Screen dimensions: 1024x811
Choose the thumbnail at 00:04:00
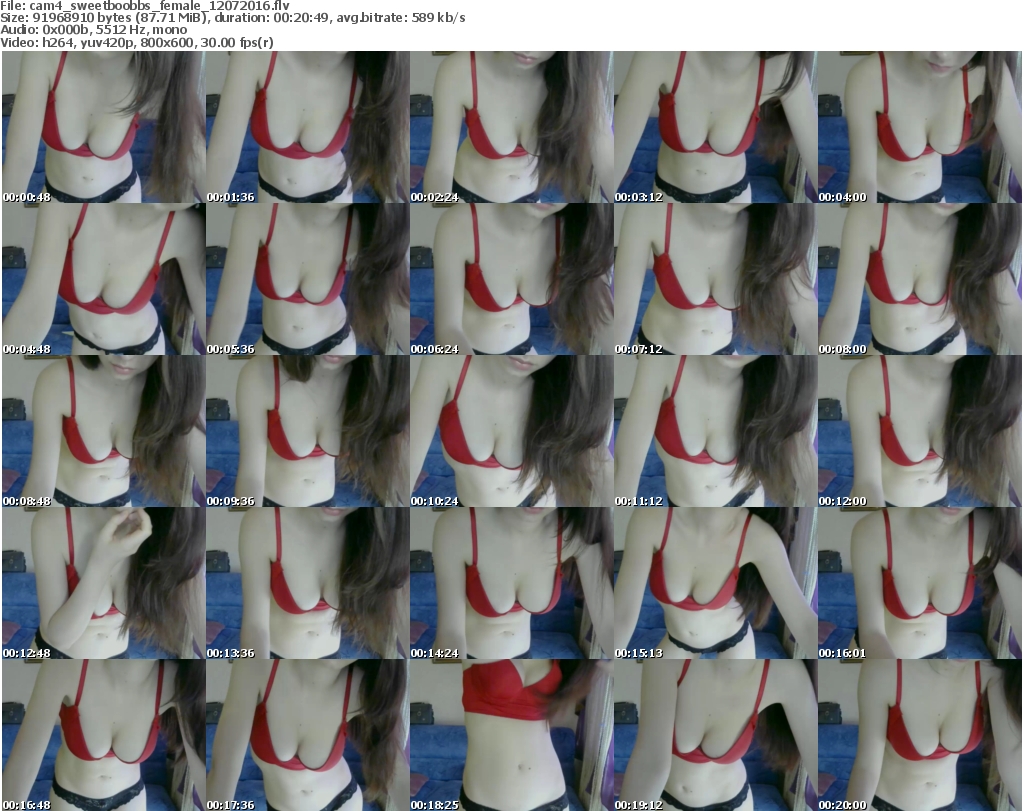click(920, 127)
